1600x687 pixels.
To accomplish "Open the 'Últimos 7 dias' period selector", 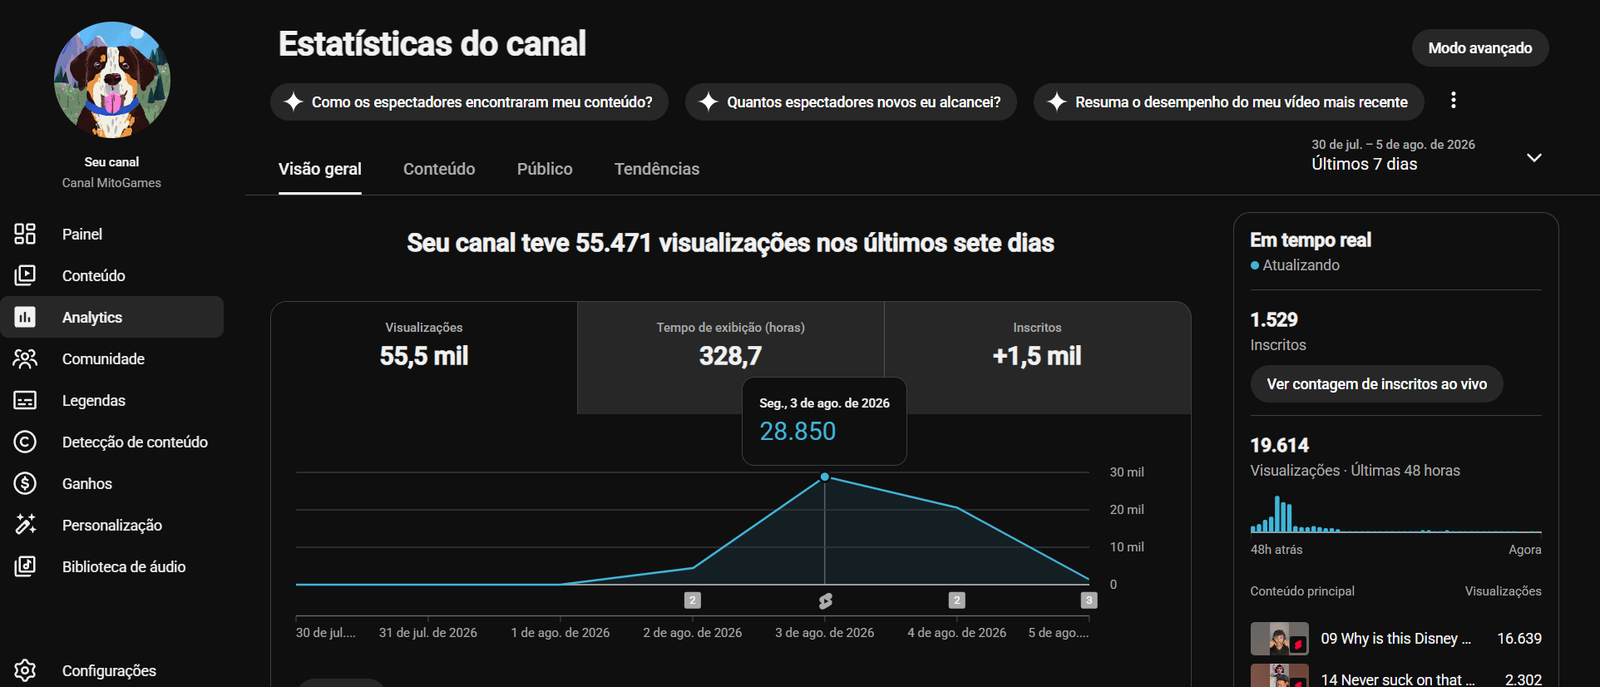I will pos(1428,155).
